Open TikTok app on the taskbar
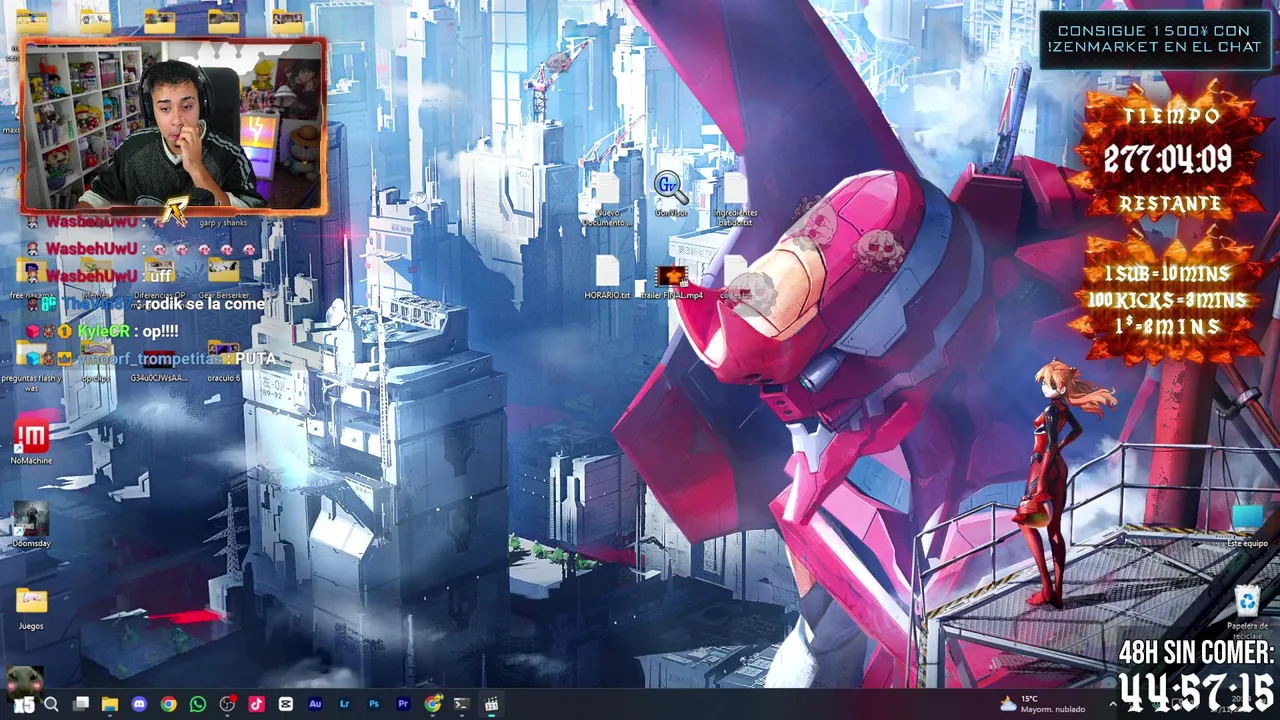Screen dimensions: 1280x720 [256, 704]
